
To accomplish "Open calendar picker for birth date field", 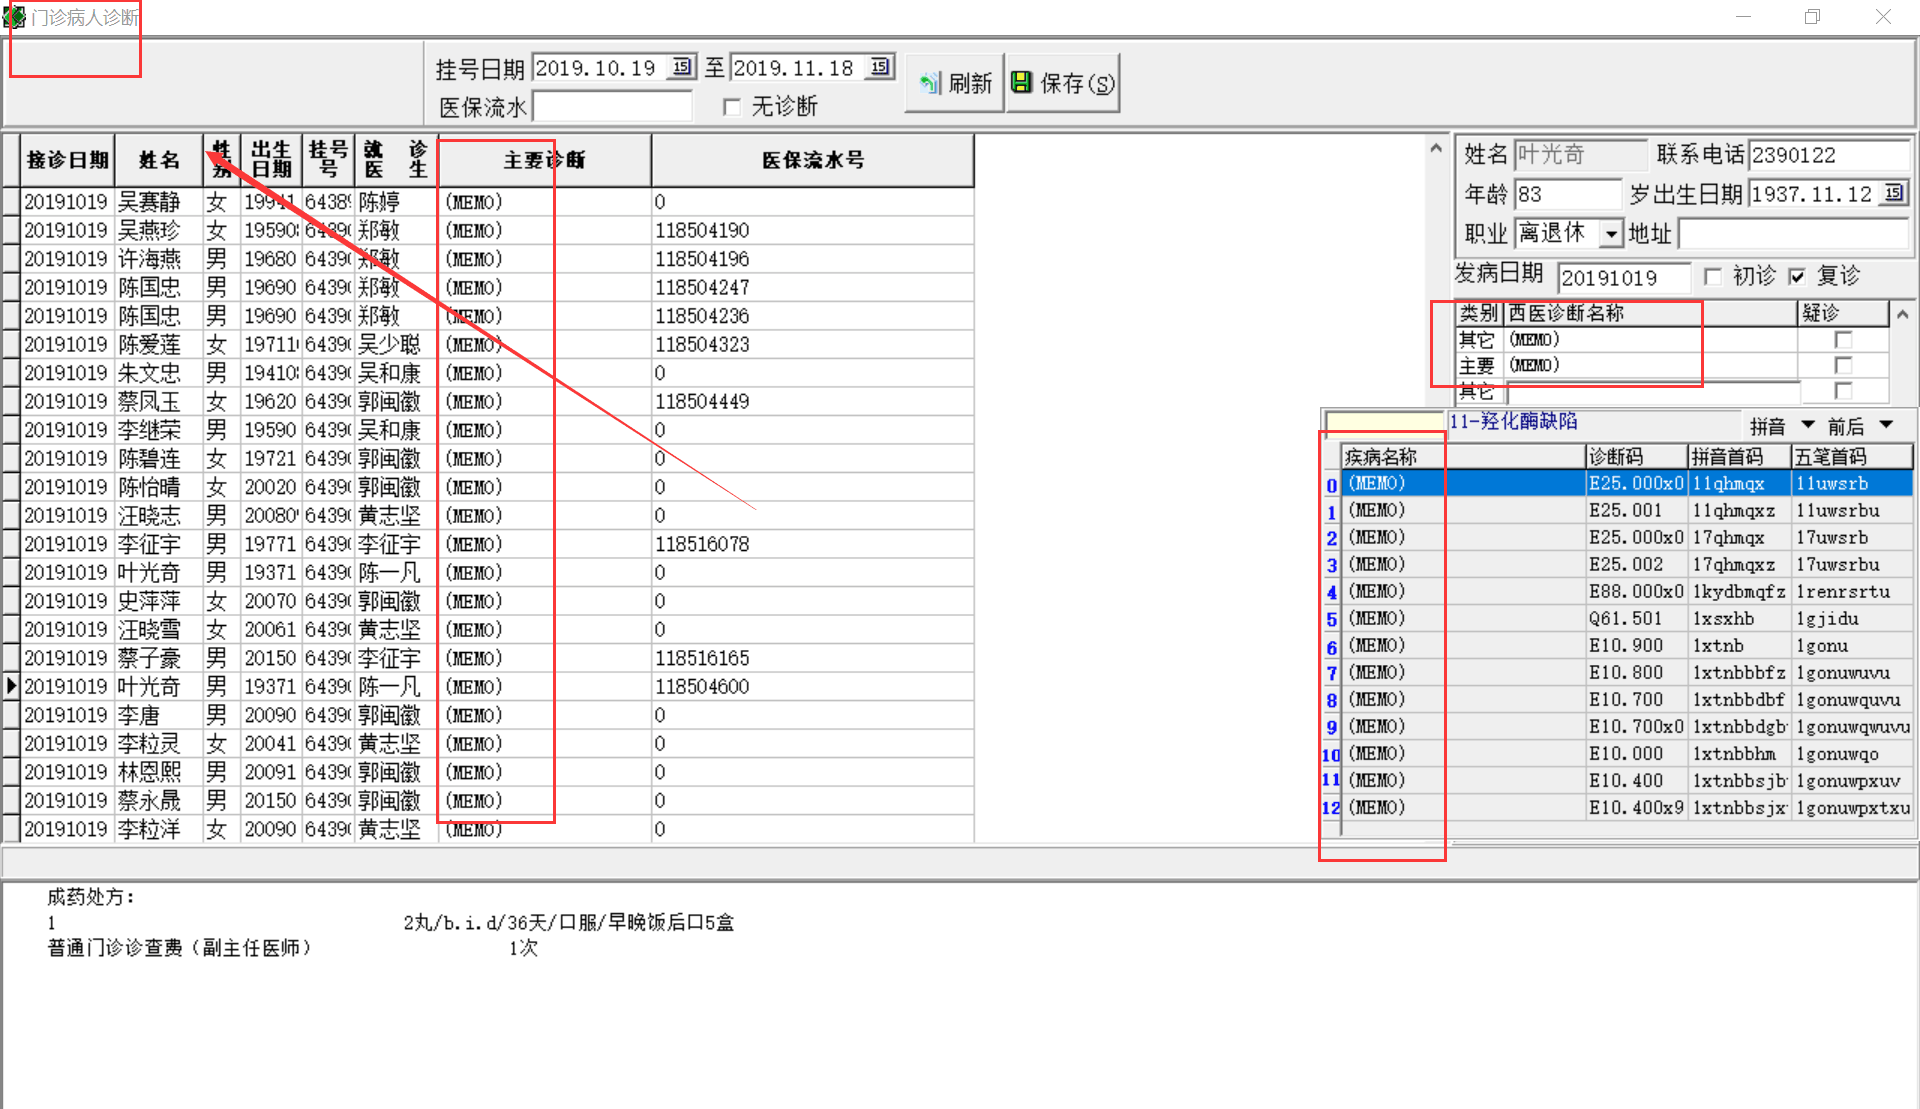I will coord(1894,193).
